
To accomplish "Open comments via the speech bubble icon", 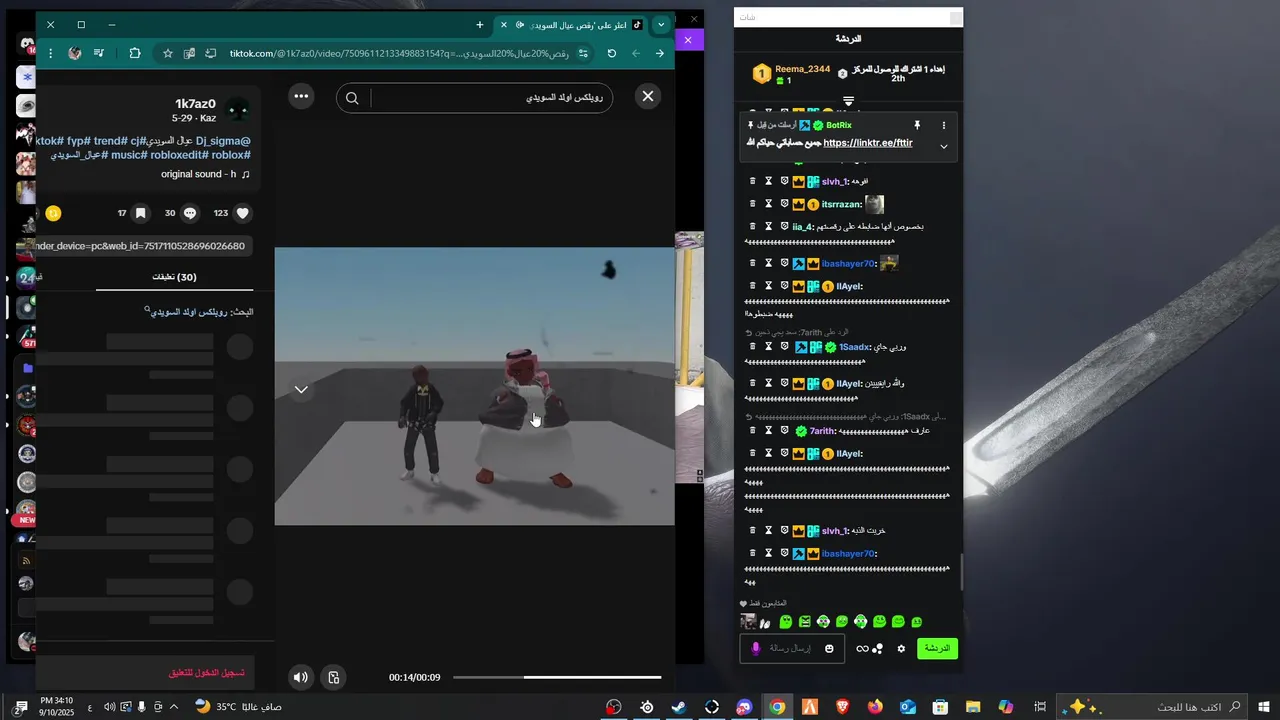I will point(190,213).
